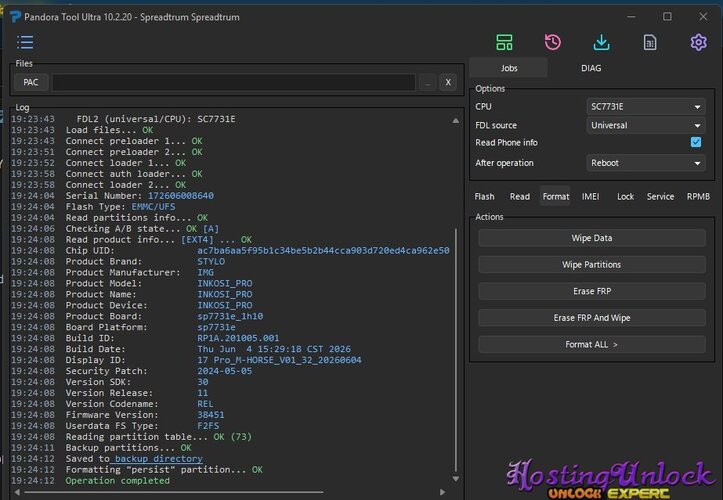Viewport: 723px width, 500px height.
Task: Open the document log file icon
Action: (x=650, y=42)
